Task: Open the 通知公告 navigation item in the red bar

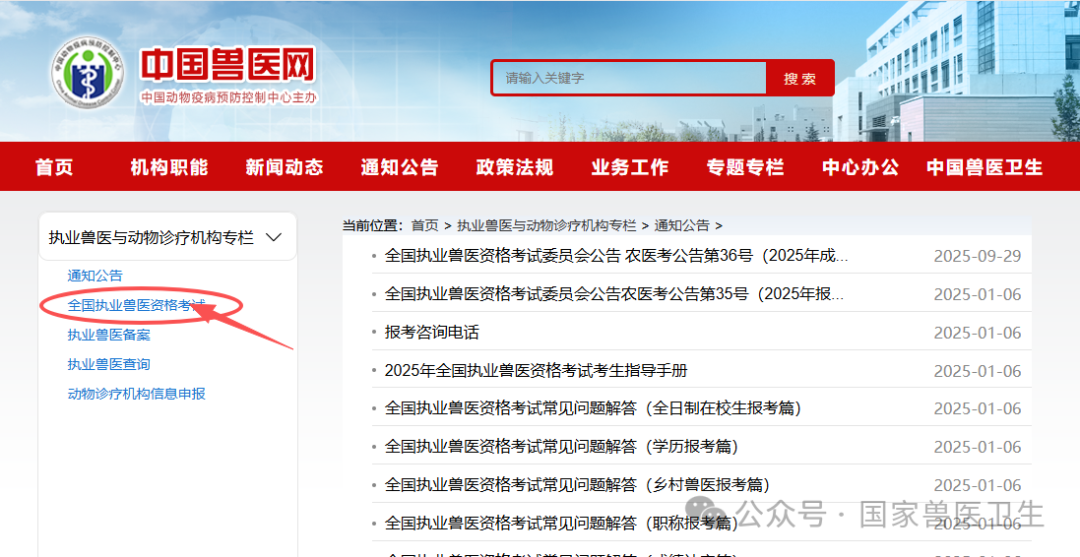Action: point(399,167)
